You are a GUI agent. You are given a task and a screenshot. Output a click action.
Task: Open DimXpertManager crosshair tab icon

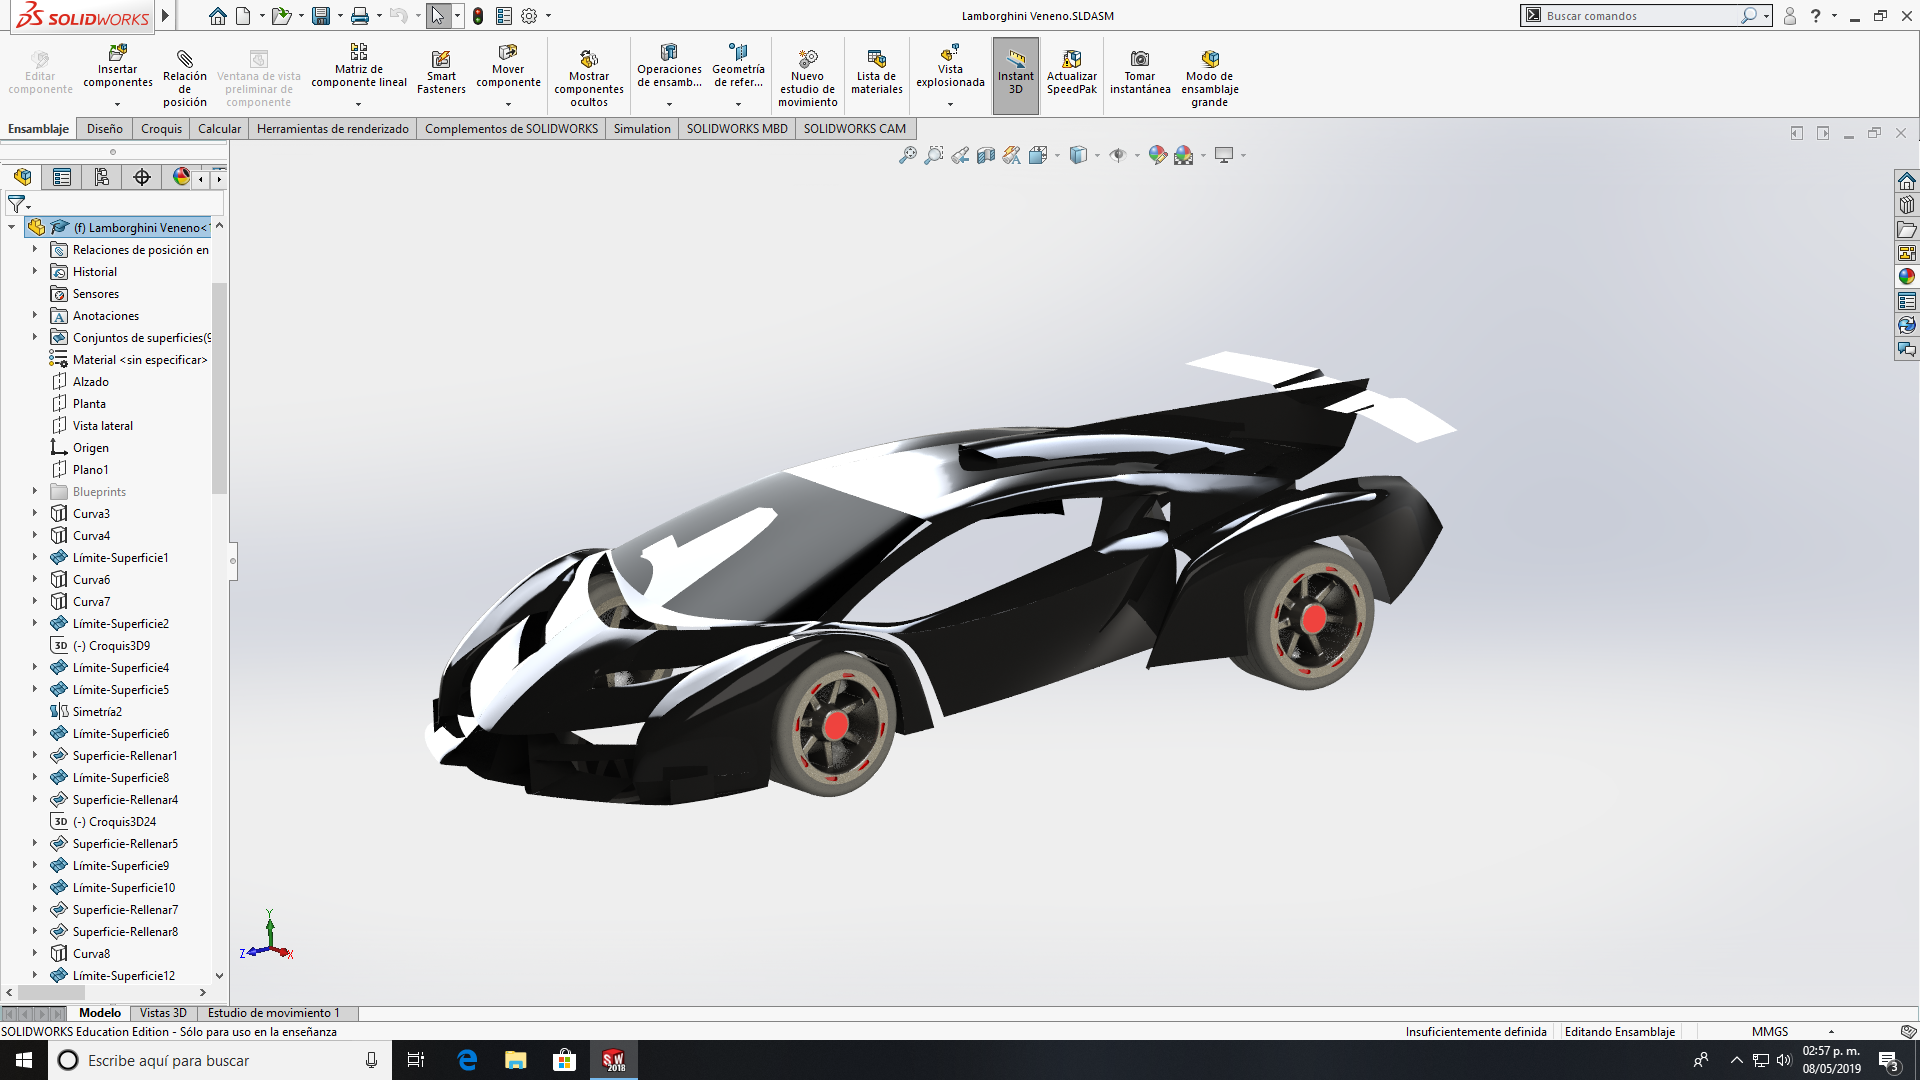(x=142, y=177)
